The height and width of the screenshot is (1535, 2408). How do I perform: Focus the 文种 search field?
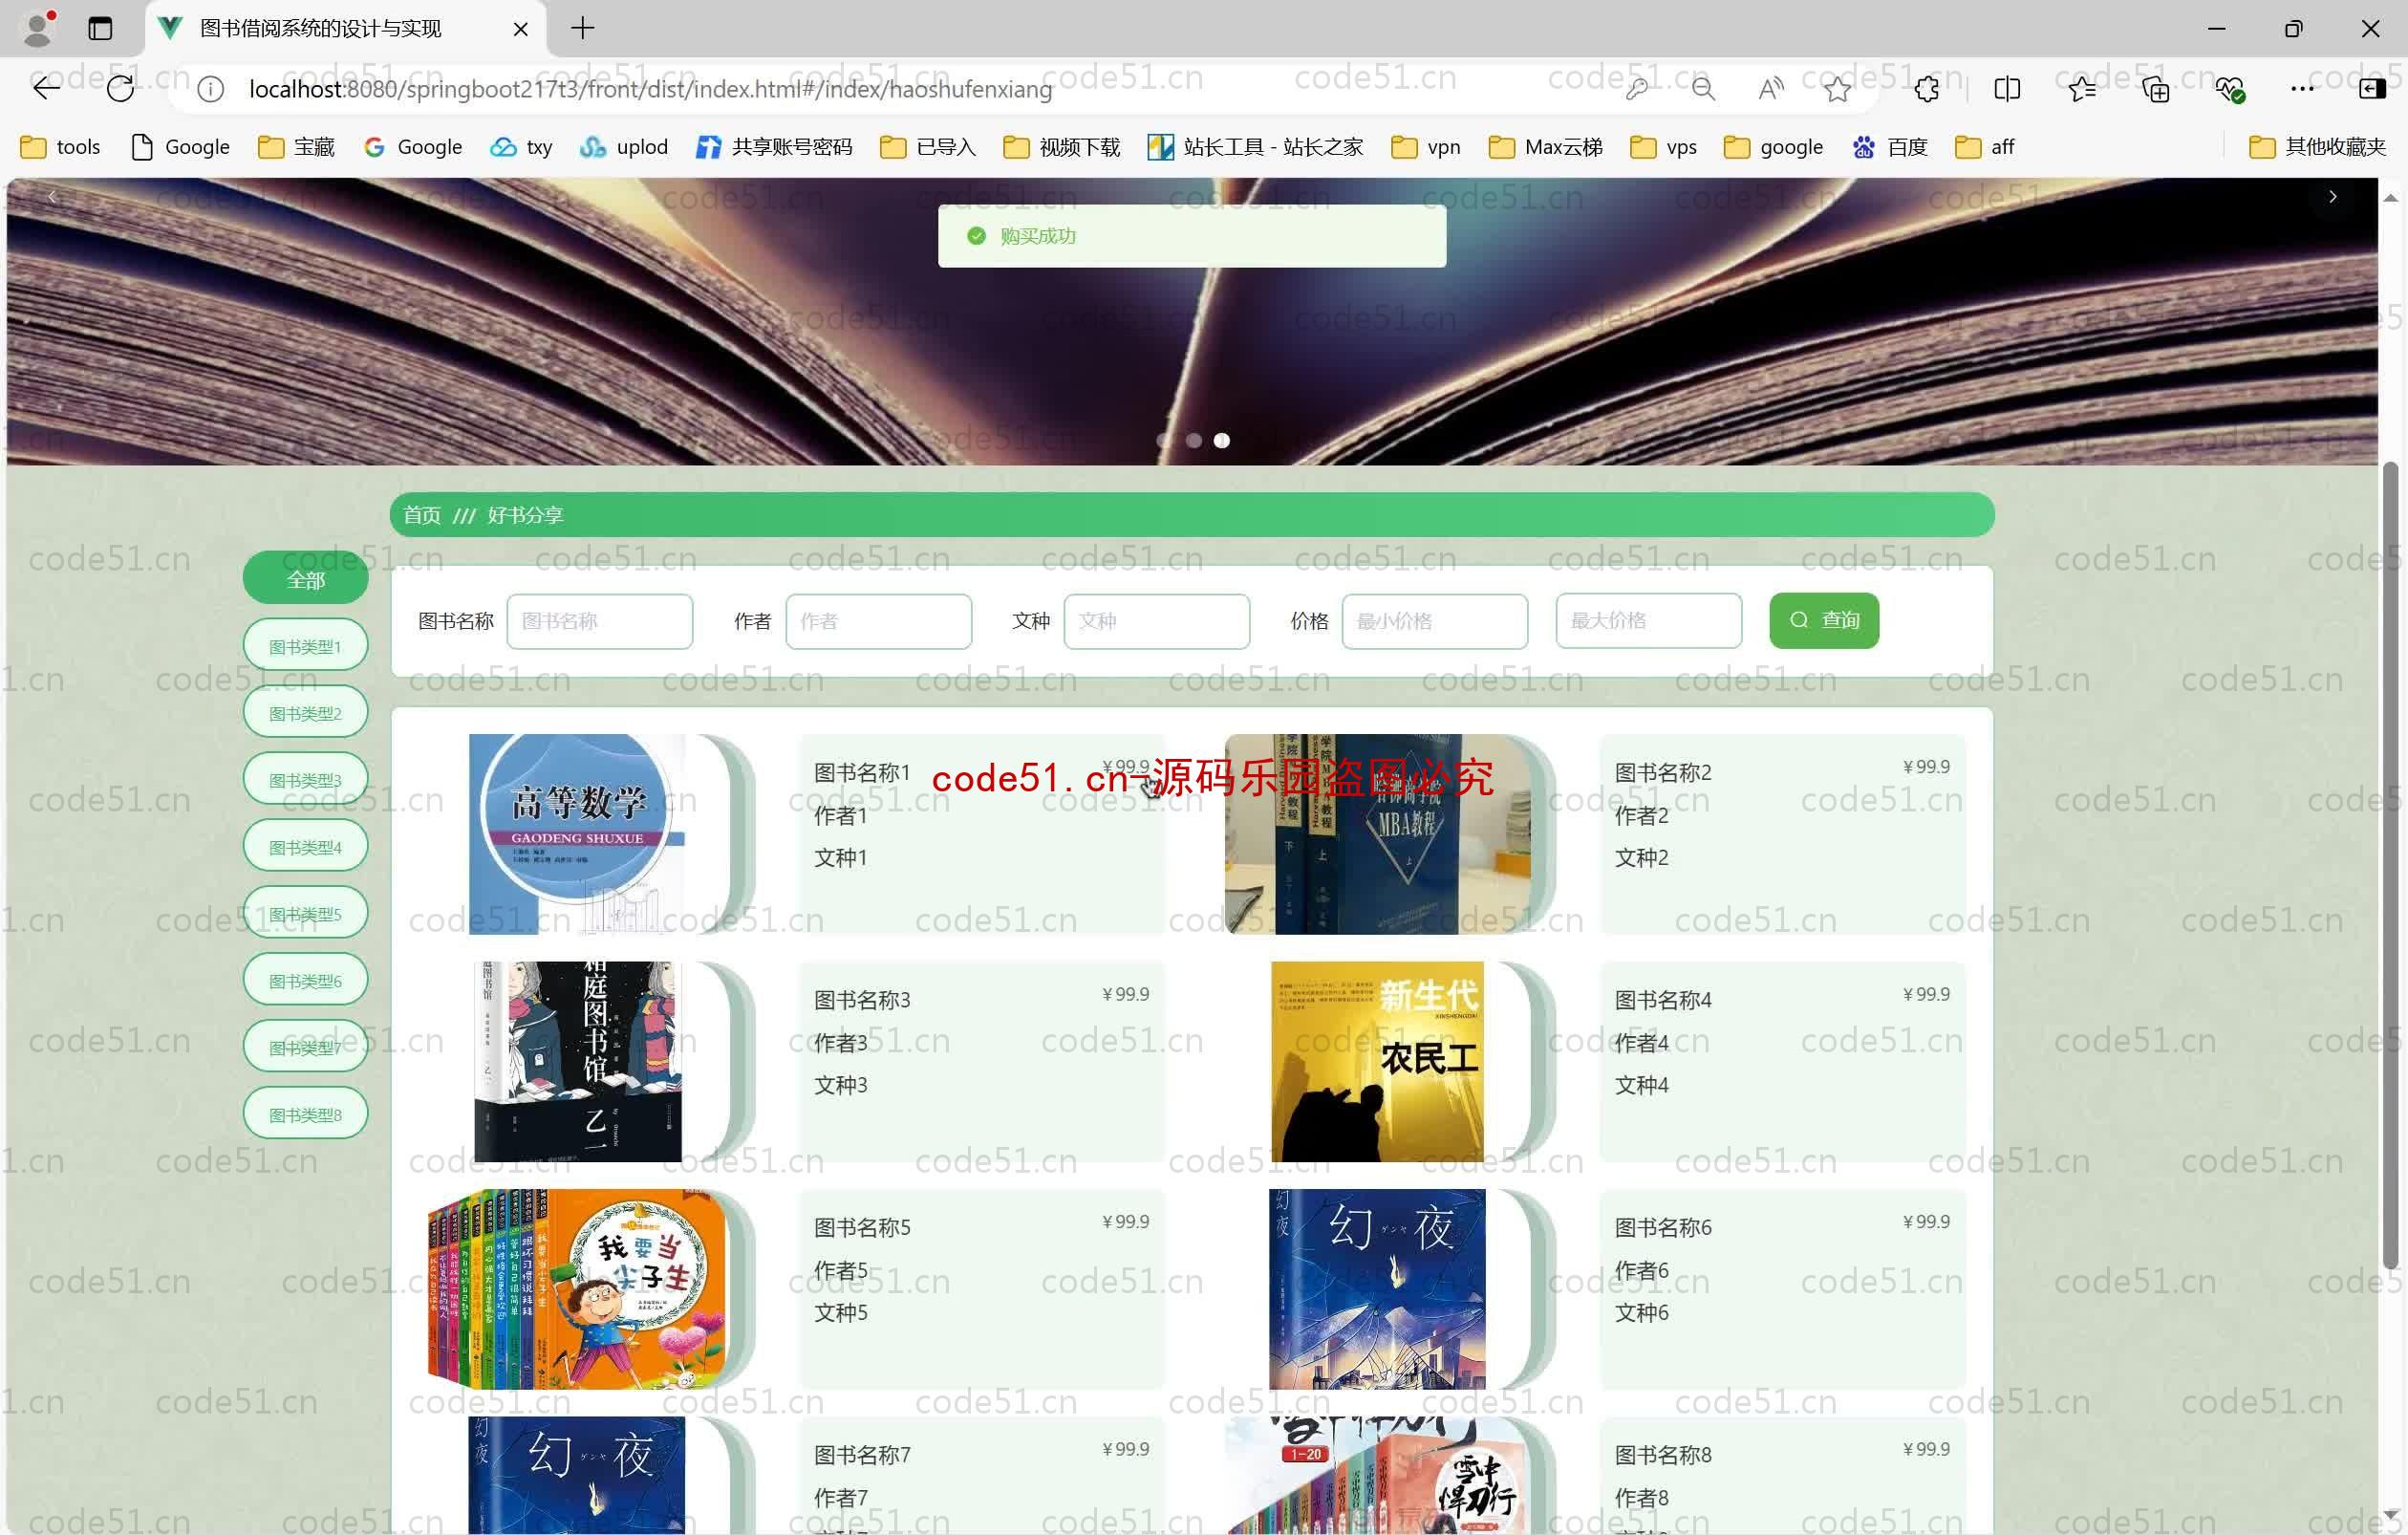tap(1157, 621)
